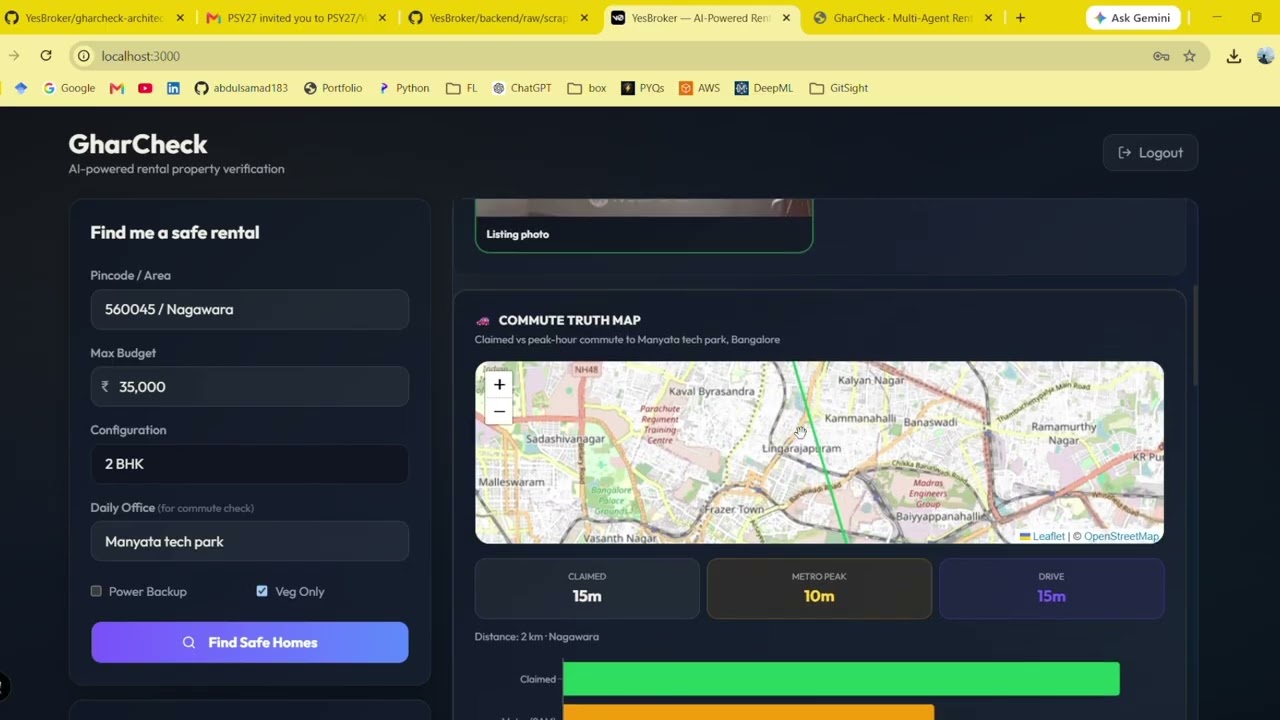Click the green Claimed commute bar

tap(841, 678)
